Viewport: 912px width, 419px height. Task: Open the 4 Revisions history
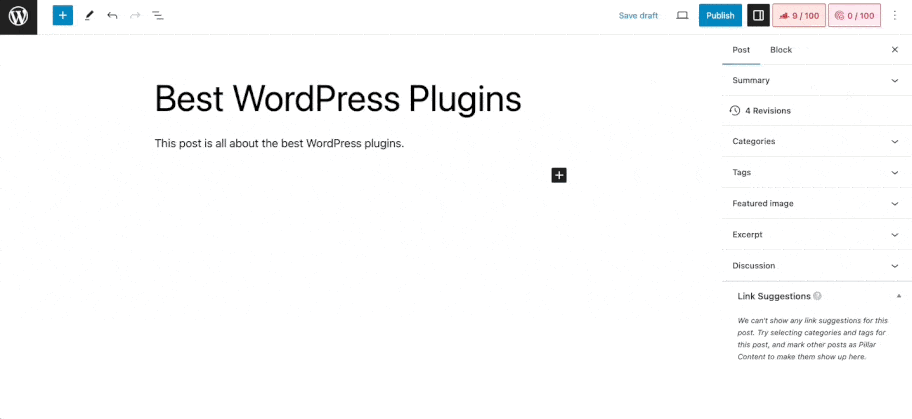coord(767,110)
